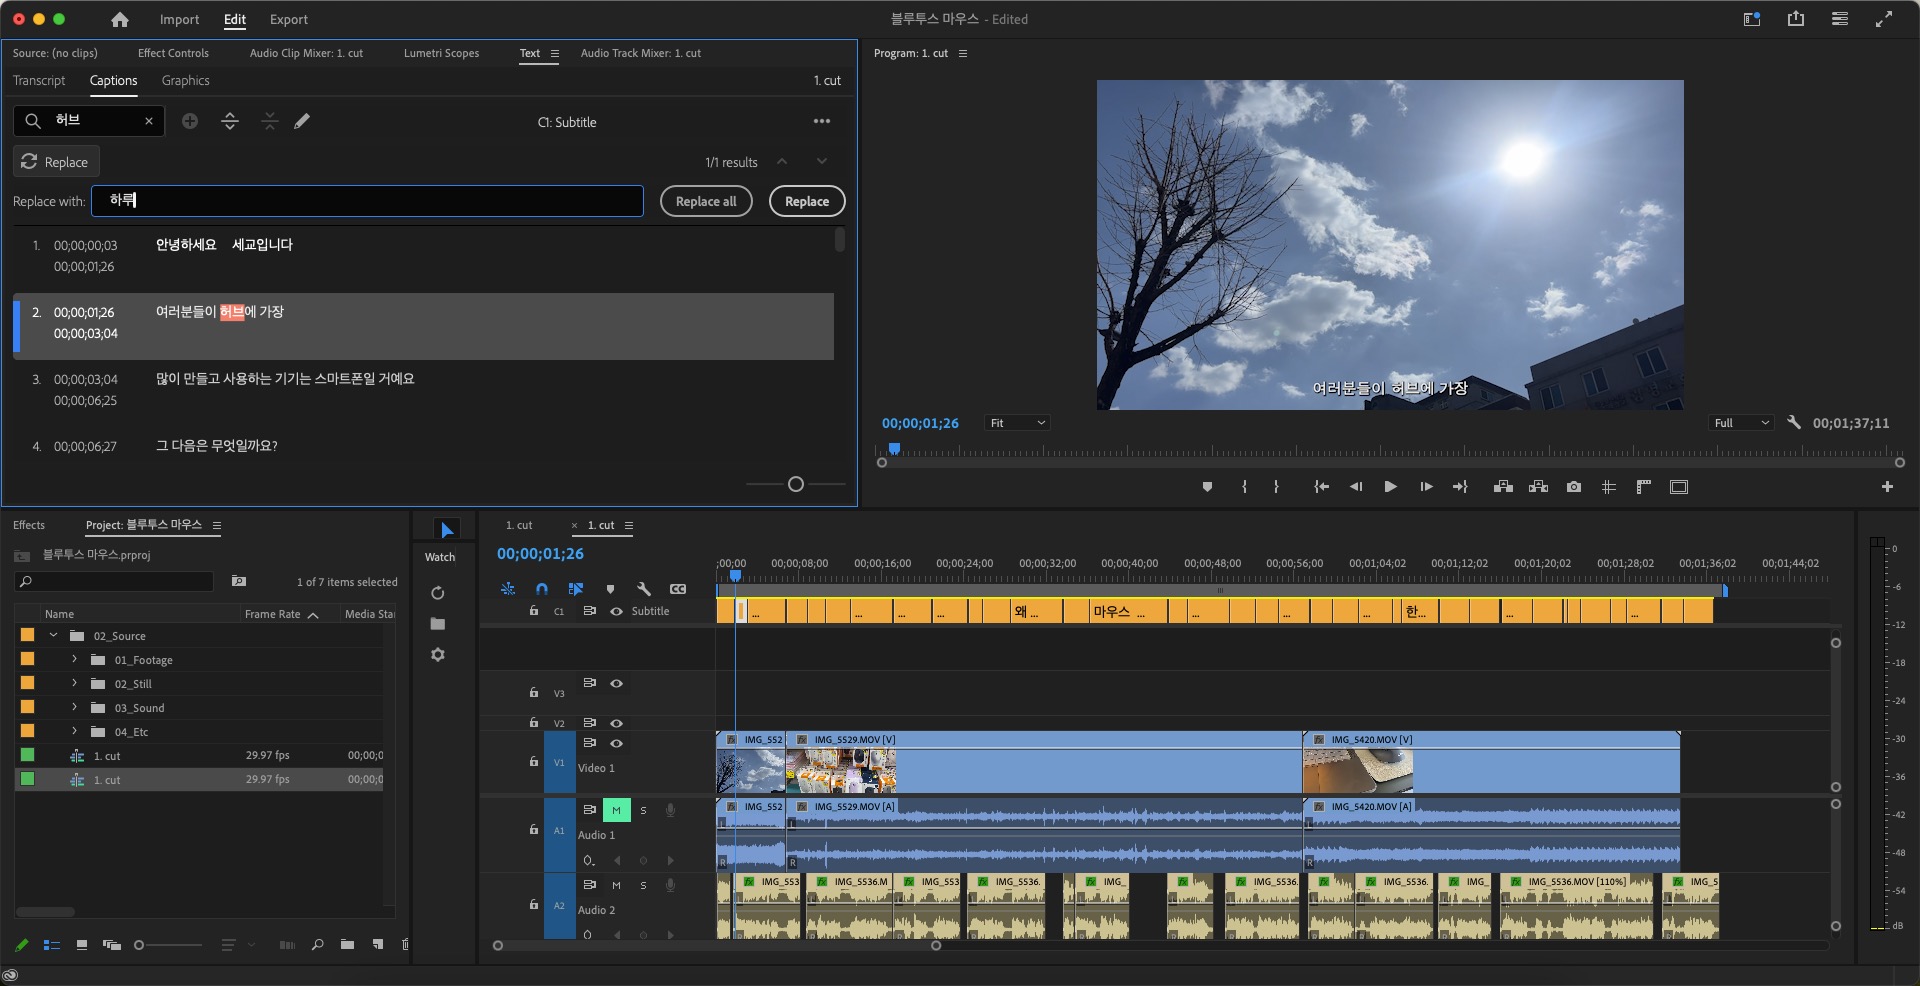Switch to the Export tab
Image resolution: width=1920 pixels, height=986 pixels.
pyautogui.click(x=289, y=19)
